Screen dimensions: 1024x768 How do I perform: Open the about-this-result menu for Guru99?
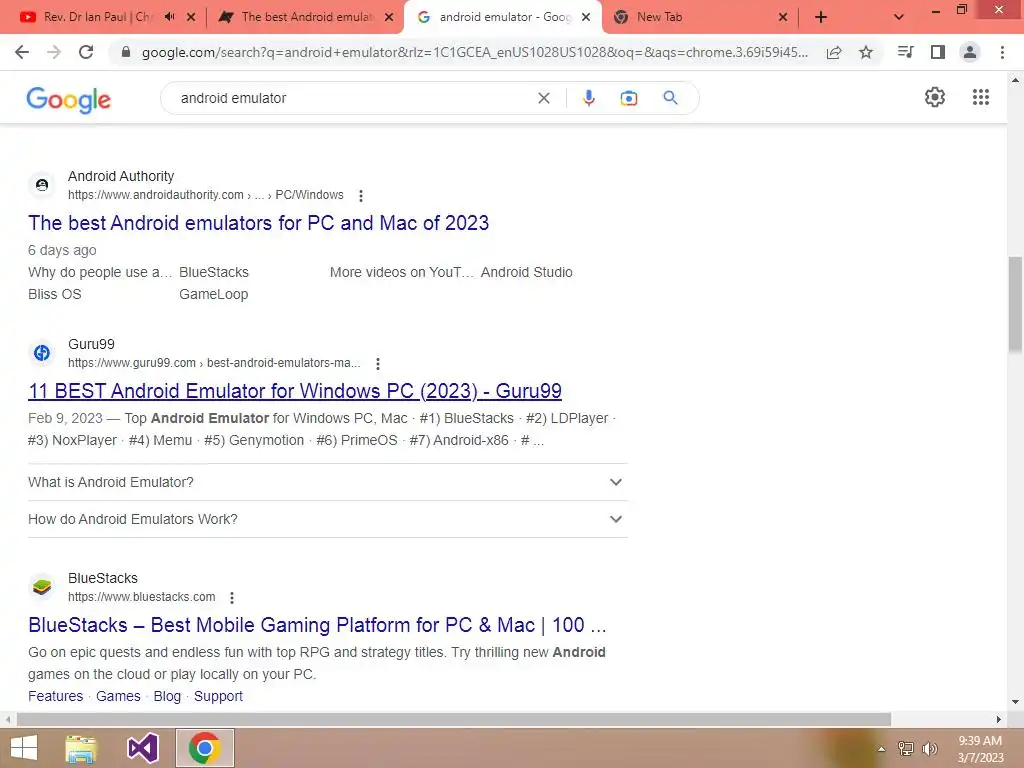tap(377, 363)
